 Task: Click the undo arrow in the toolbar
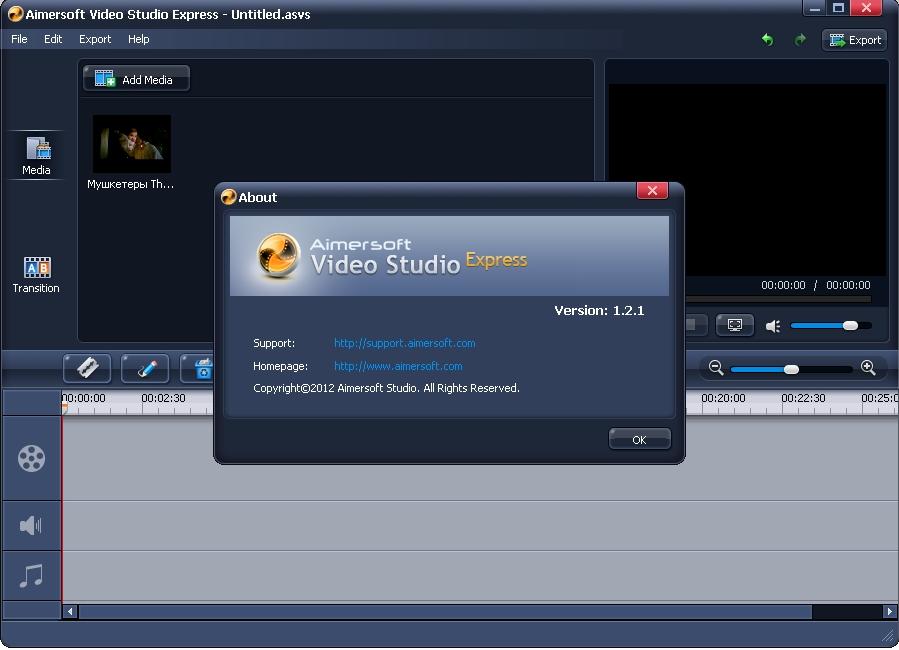(x=766, y=39)
